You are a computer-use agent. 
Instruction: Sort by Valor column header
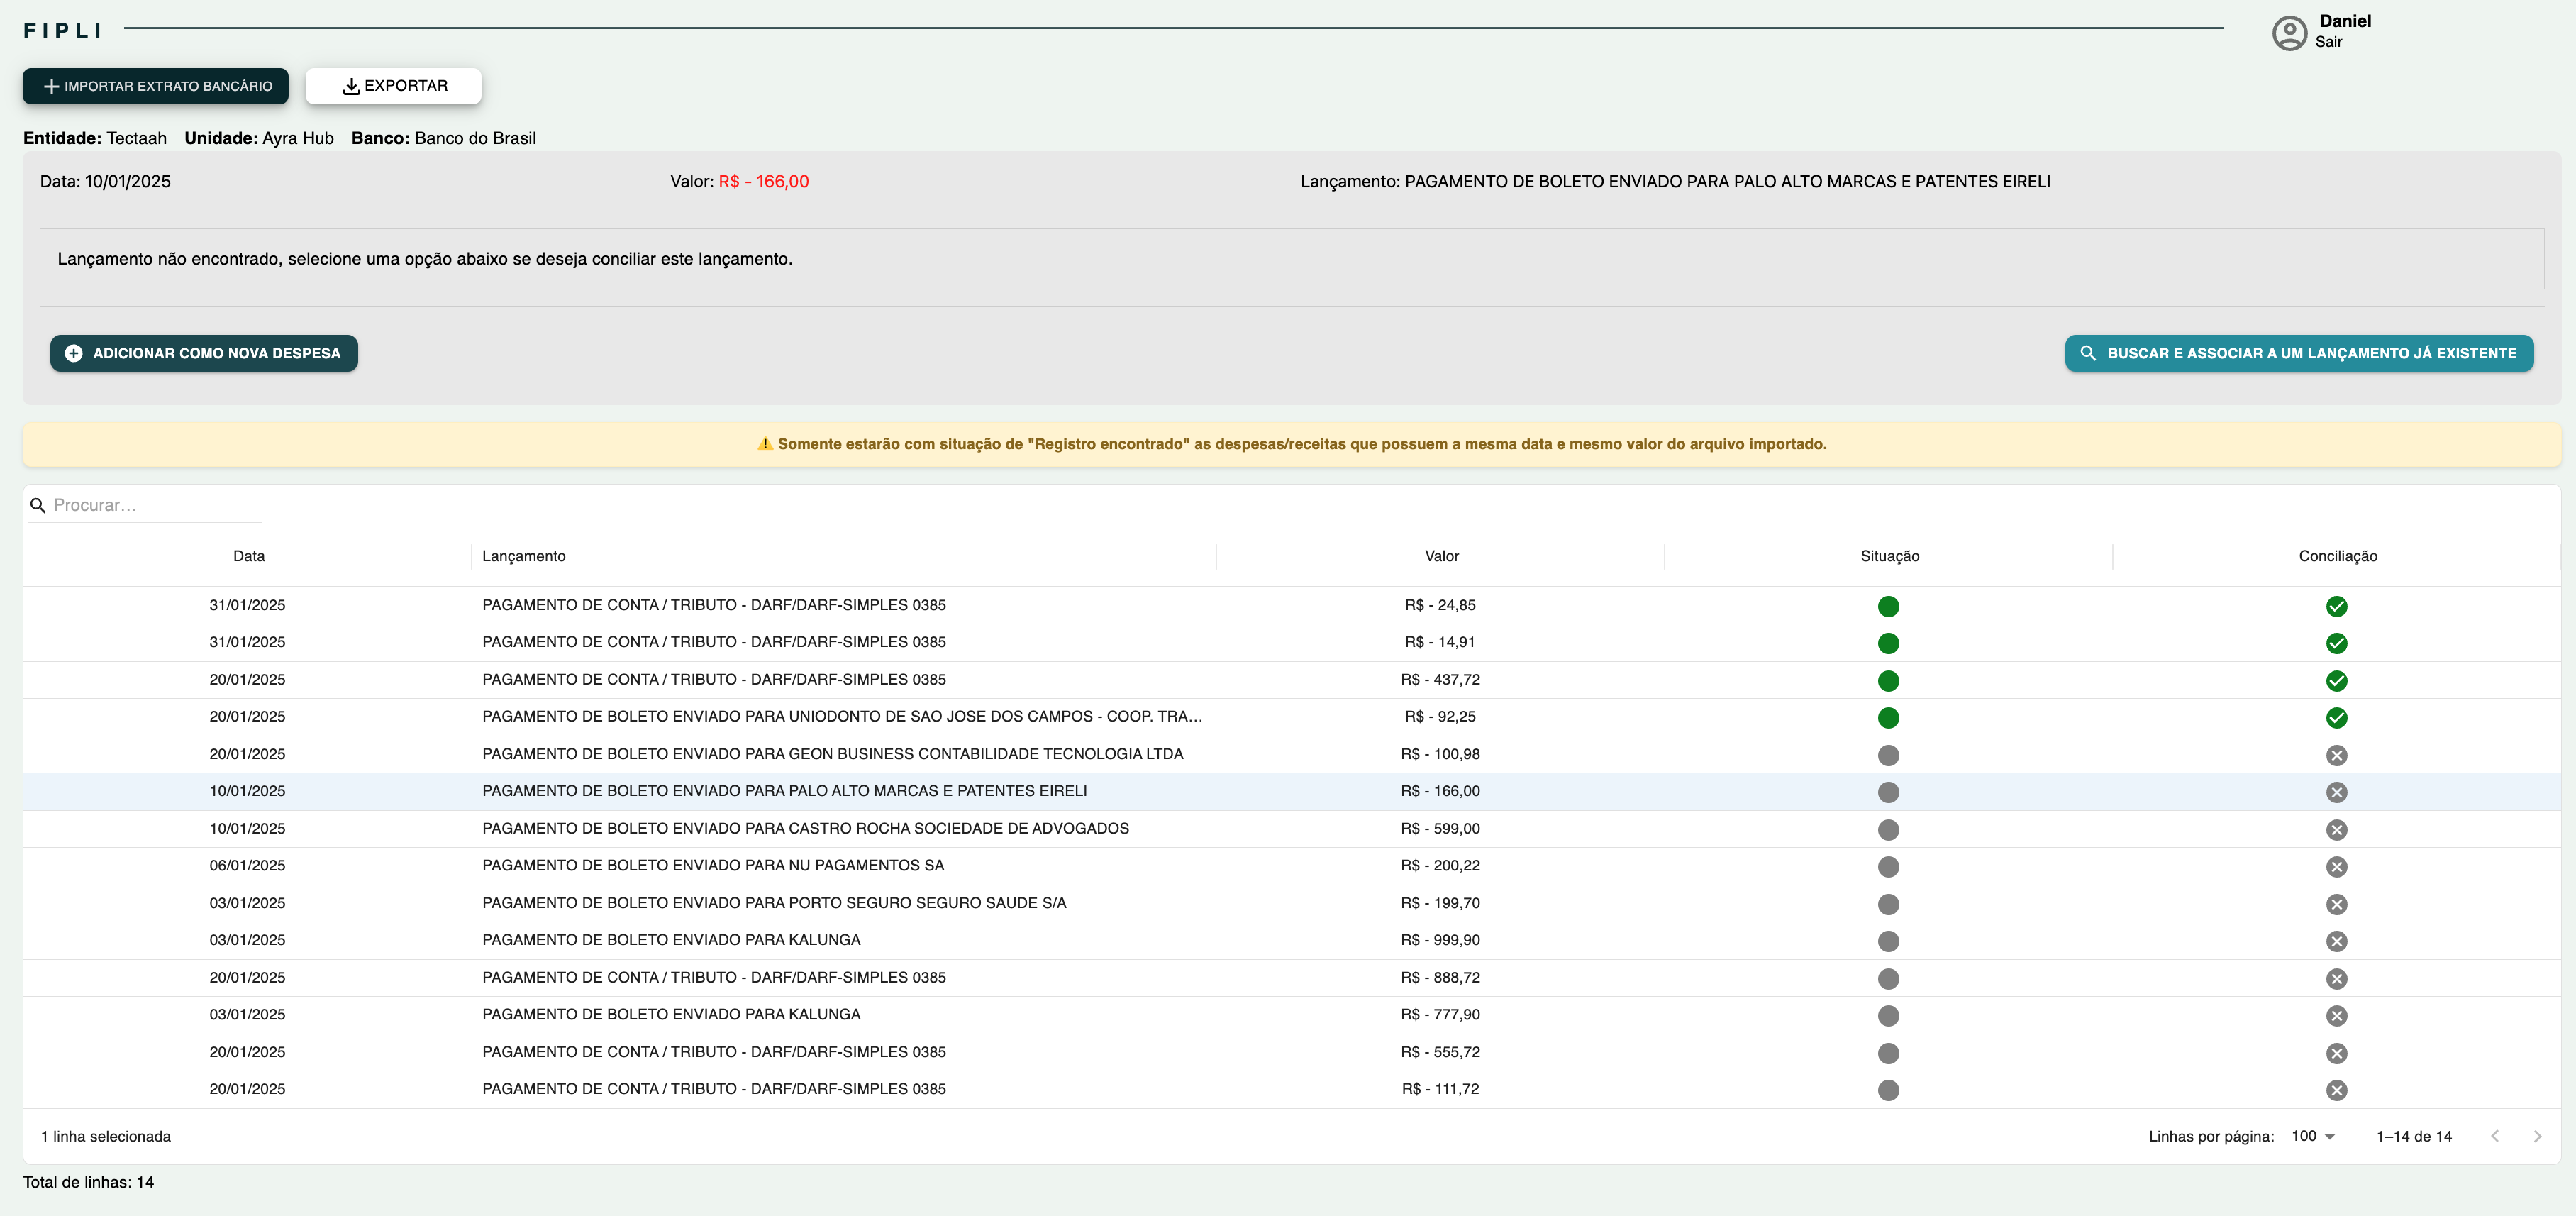tap(1441, 556)
